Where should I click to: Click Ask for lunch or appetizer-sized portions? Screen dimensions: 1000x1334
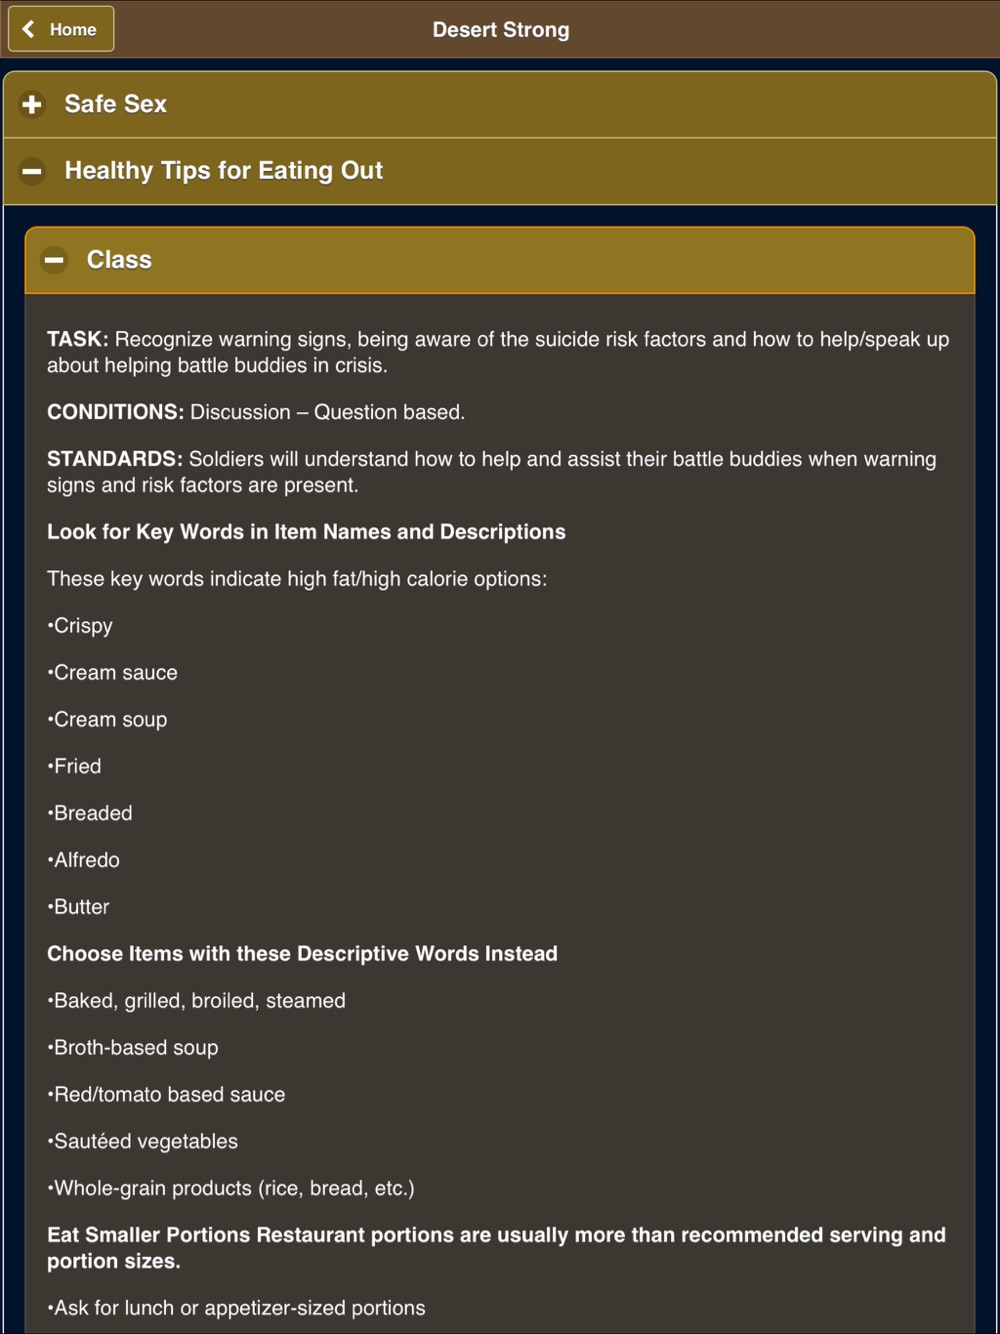[236, 1308]
